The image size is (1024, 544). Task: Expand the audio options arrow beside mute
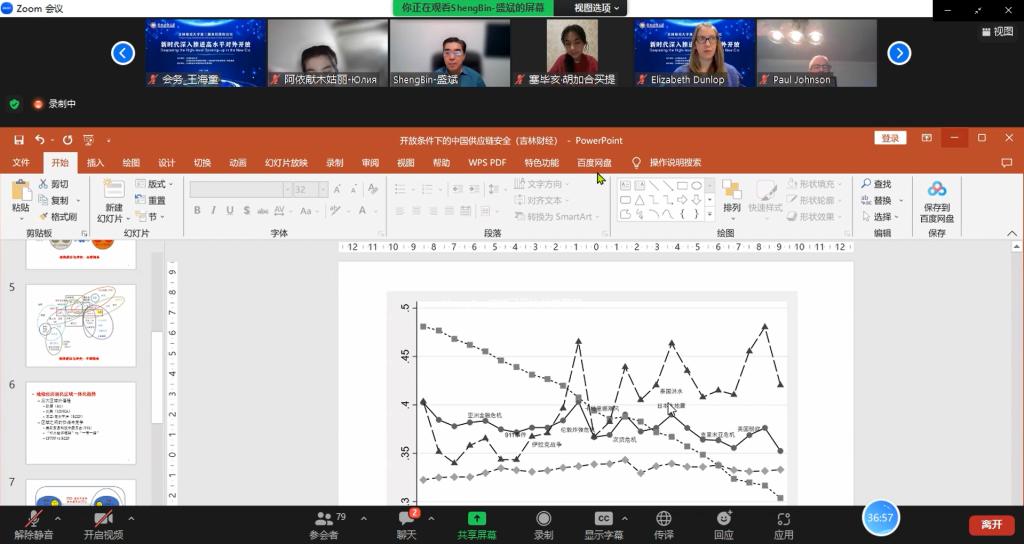57,519
